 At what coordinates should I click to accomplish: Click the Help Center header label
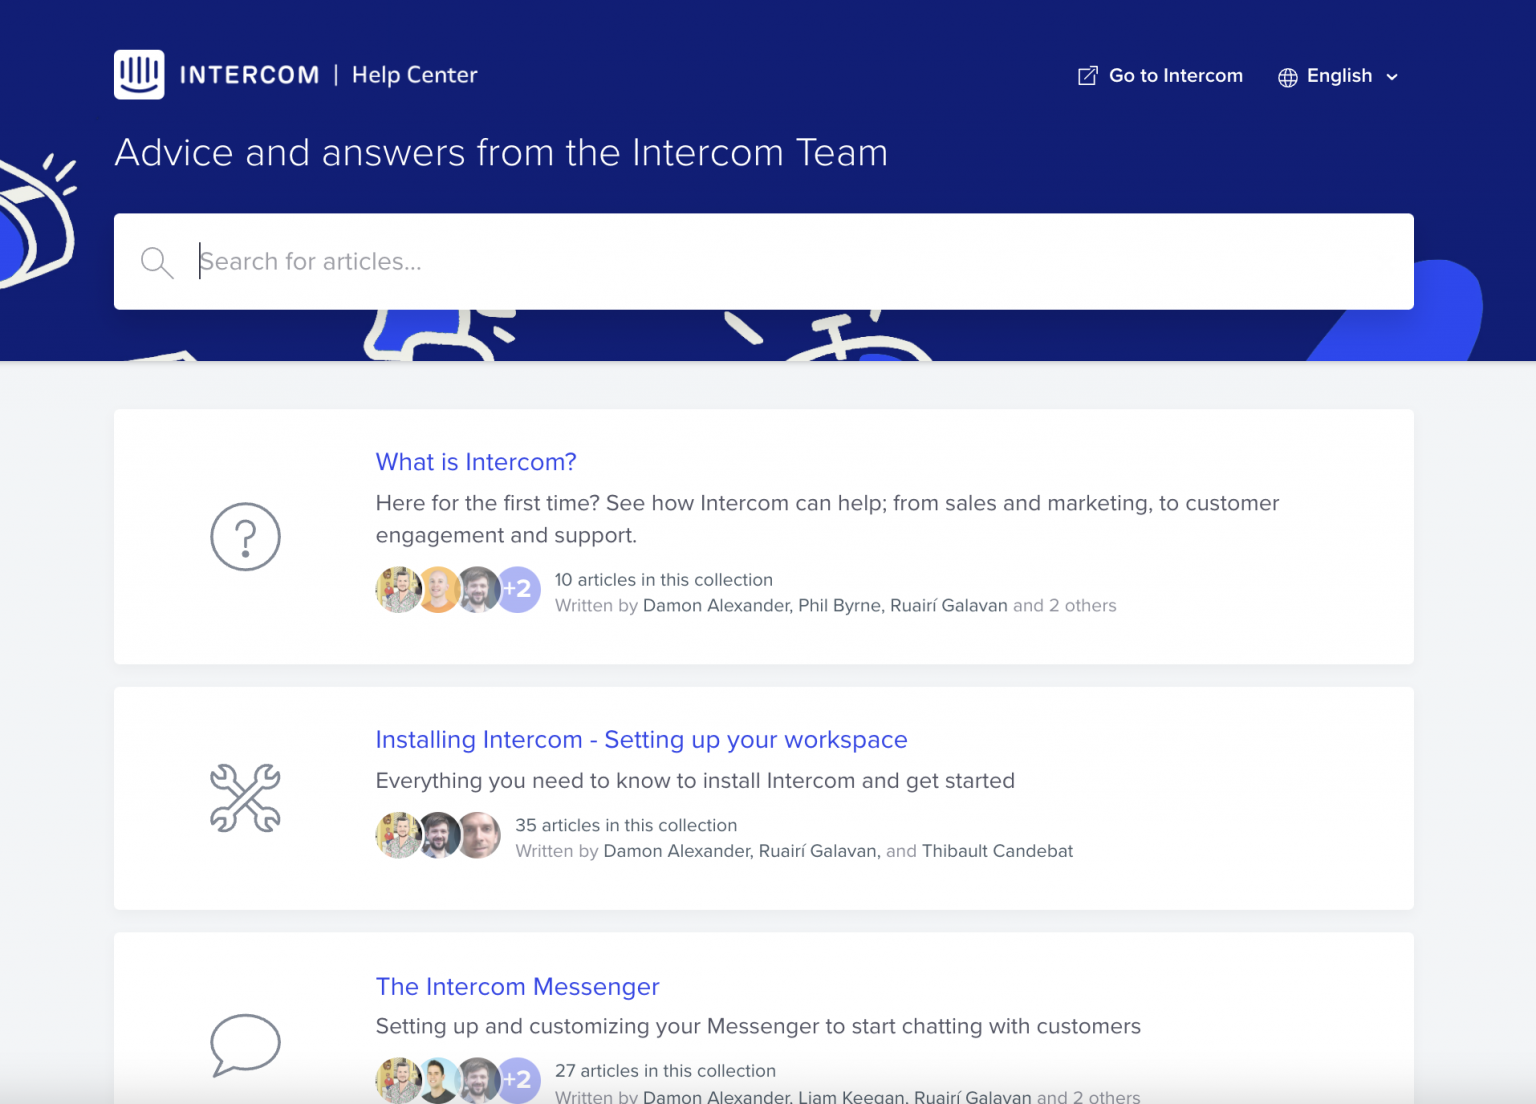click(414, 75)
